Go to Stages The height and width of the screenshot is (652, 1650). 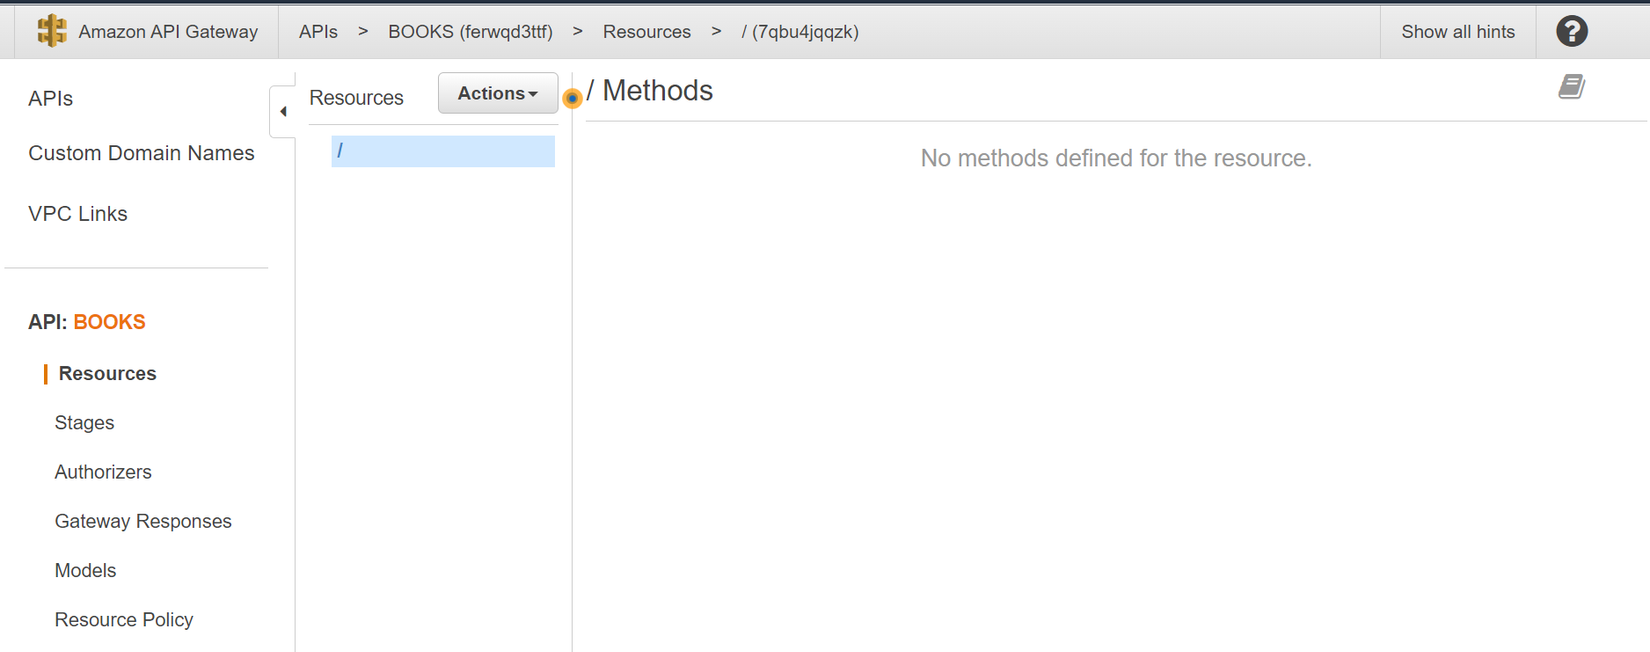point(84,422)
